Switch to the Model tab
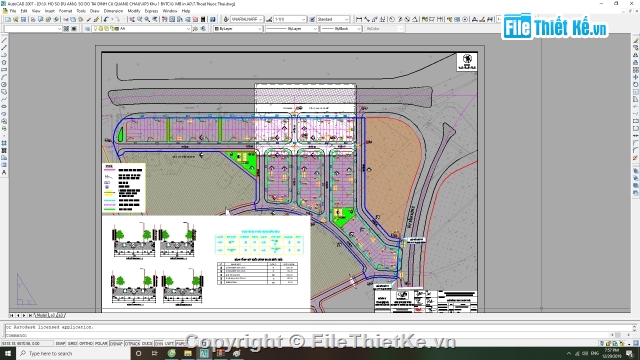The image size is (640, 360). 42,315
